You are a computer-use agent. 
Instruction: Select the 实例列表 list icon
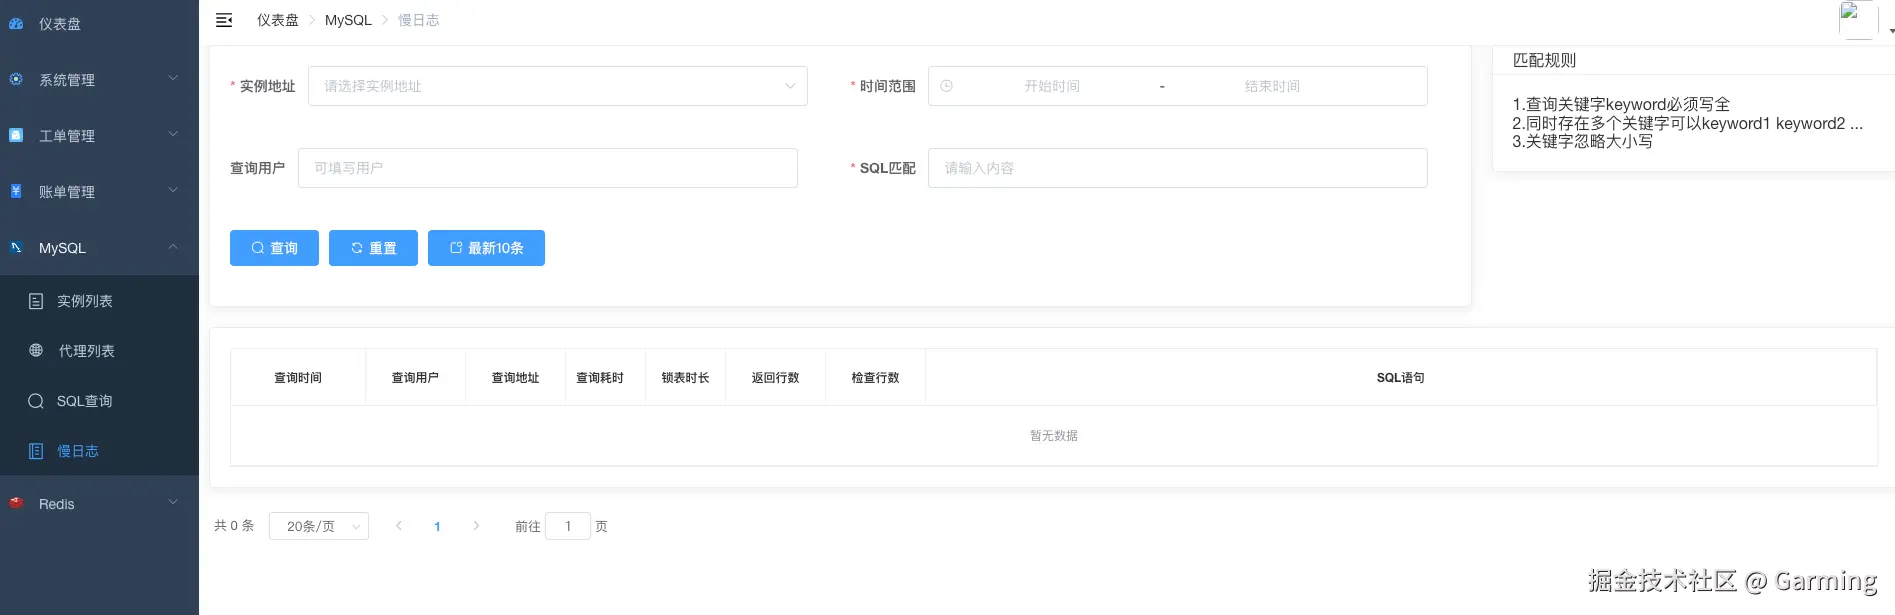point(36,301)
